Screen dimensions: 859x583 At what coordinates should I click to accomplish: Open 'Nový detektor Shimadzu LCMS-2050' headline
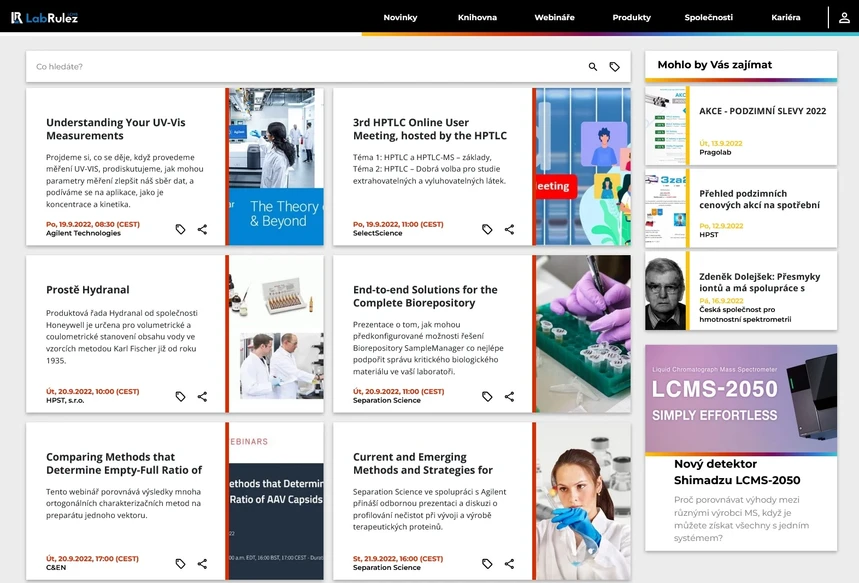point(737,472)
